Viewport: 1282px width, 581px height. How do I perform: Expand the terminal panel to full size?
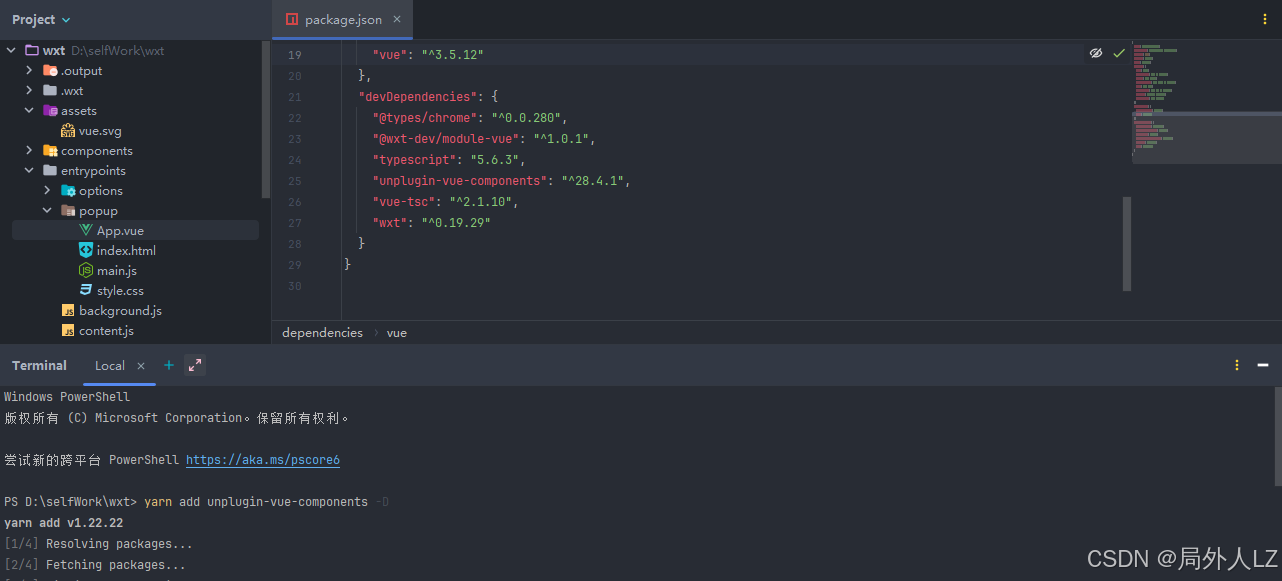[195, 365]
